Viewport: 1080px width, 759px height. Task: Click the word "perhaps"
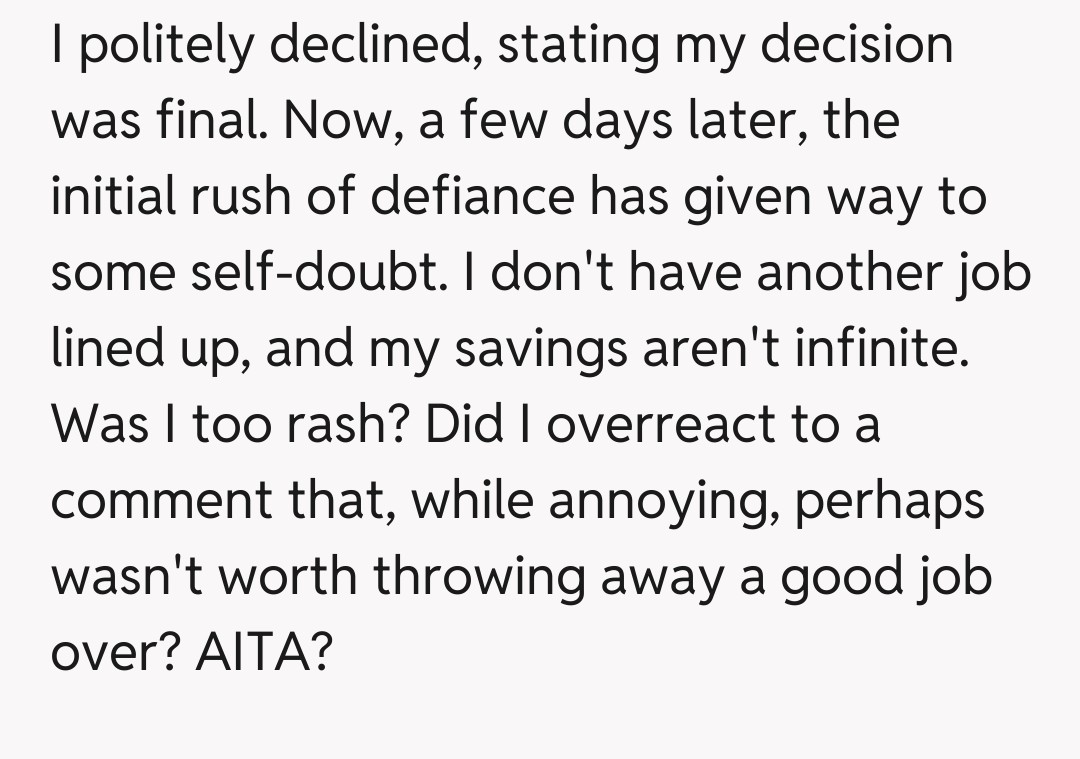[889, 500]
